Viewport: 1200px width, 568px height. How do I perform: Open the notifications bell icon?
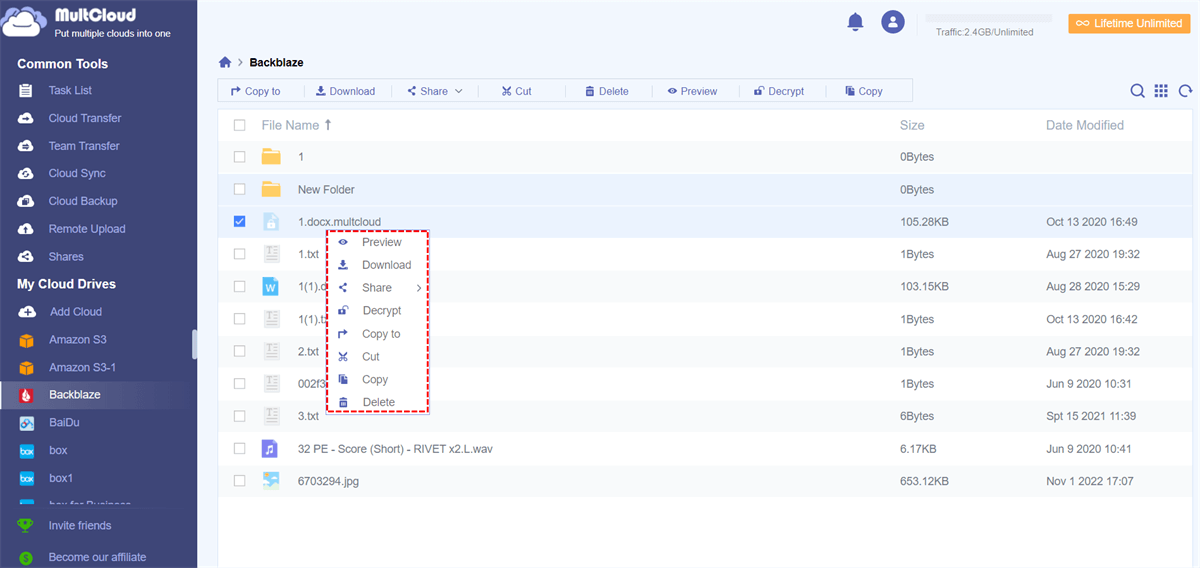click(x=855, y=22)
